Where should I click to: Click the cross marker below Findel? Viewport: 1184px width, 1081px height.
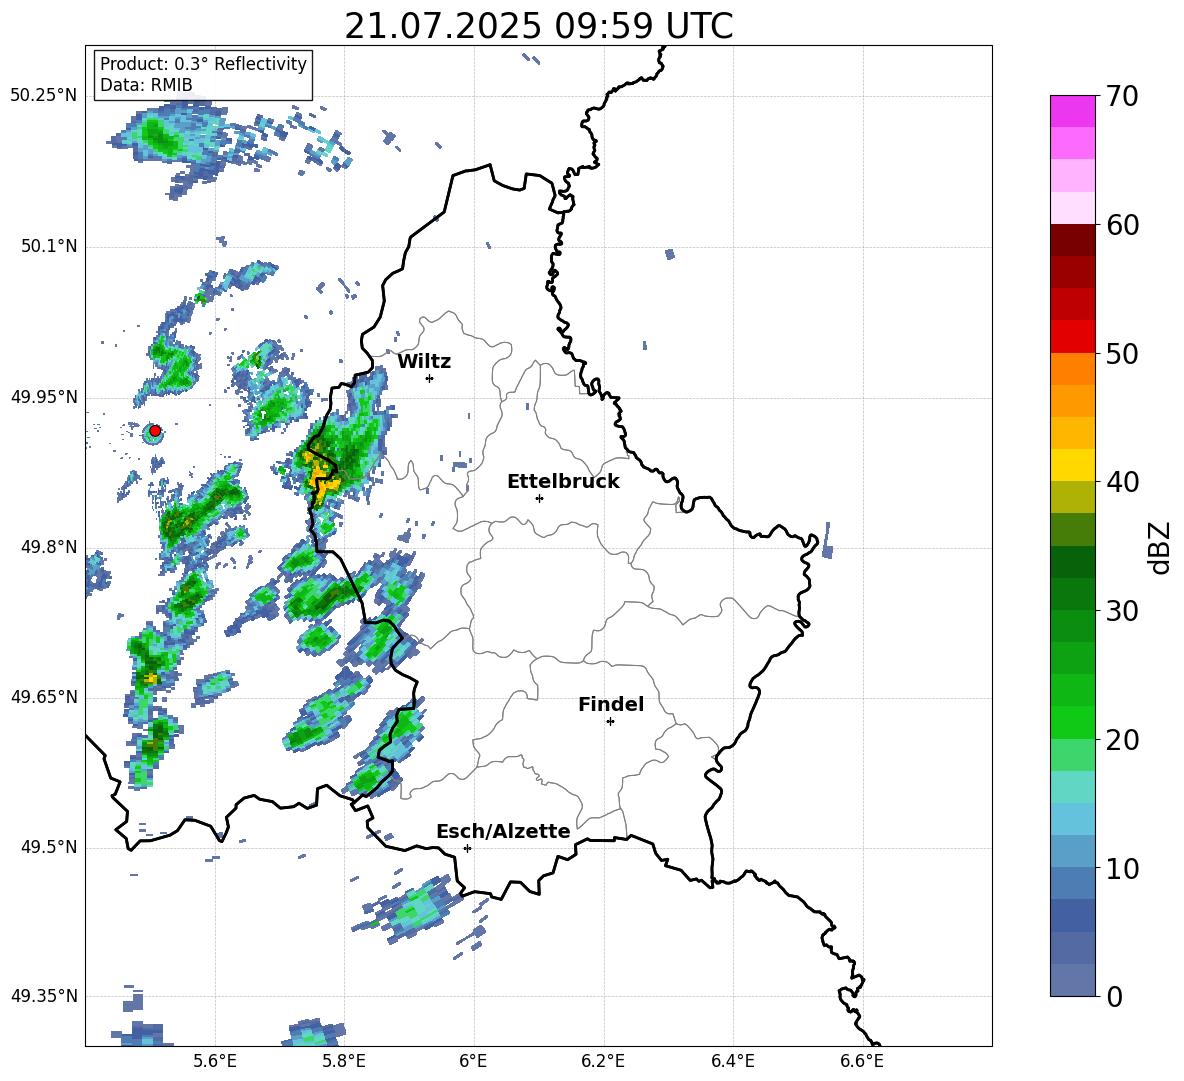[610, 722]
